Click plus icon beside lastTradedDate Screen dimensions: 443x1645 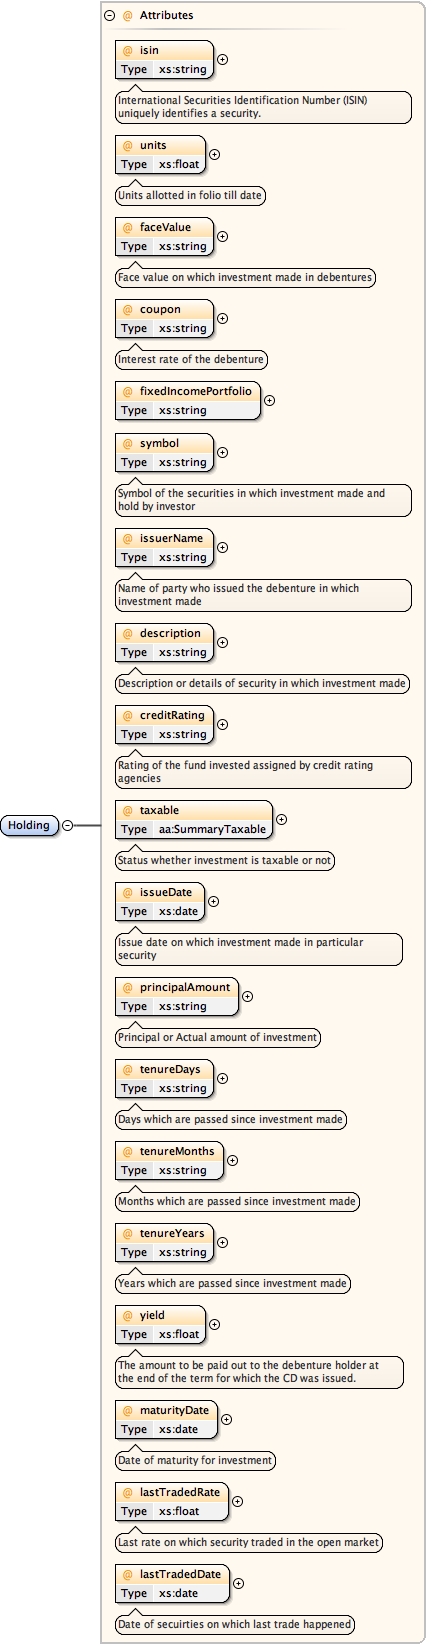tap(238, 1583)
